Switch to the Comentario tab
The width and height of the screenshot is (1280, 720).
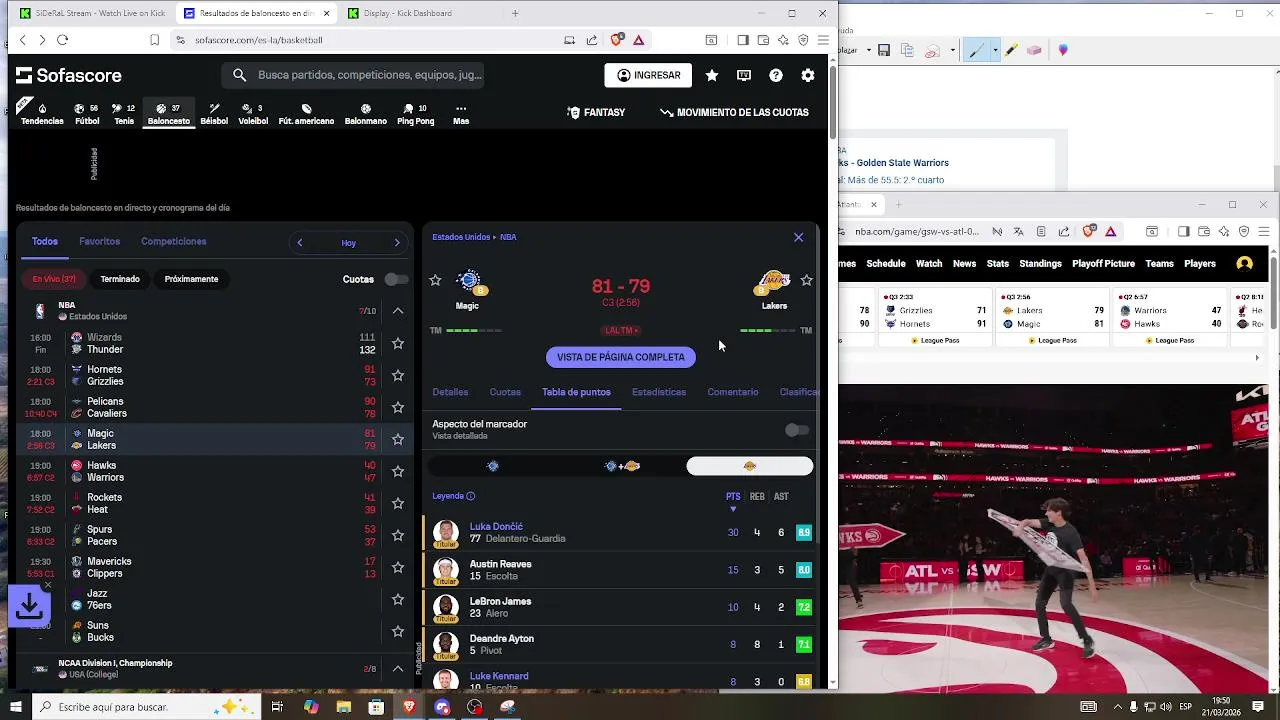[x=733, y=392]
